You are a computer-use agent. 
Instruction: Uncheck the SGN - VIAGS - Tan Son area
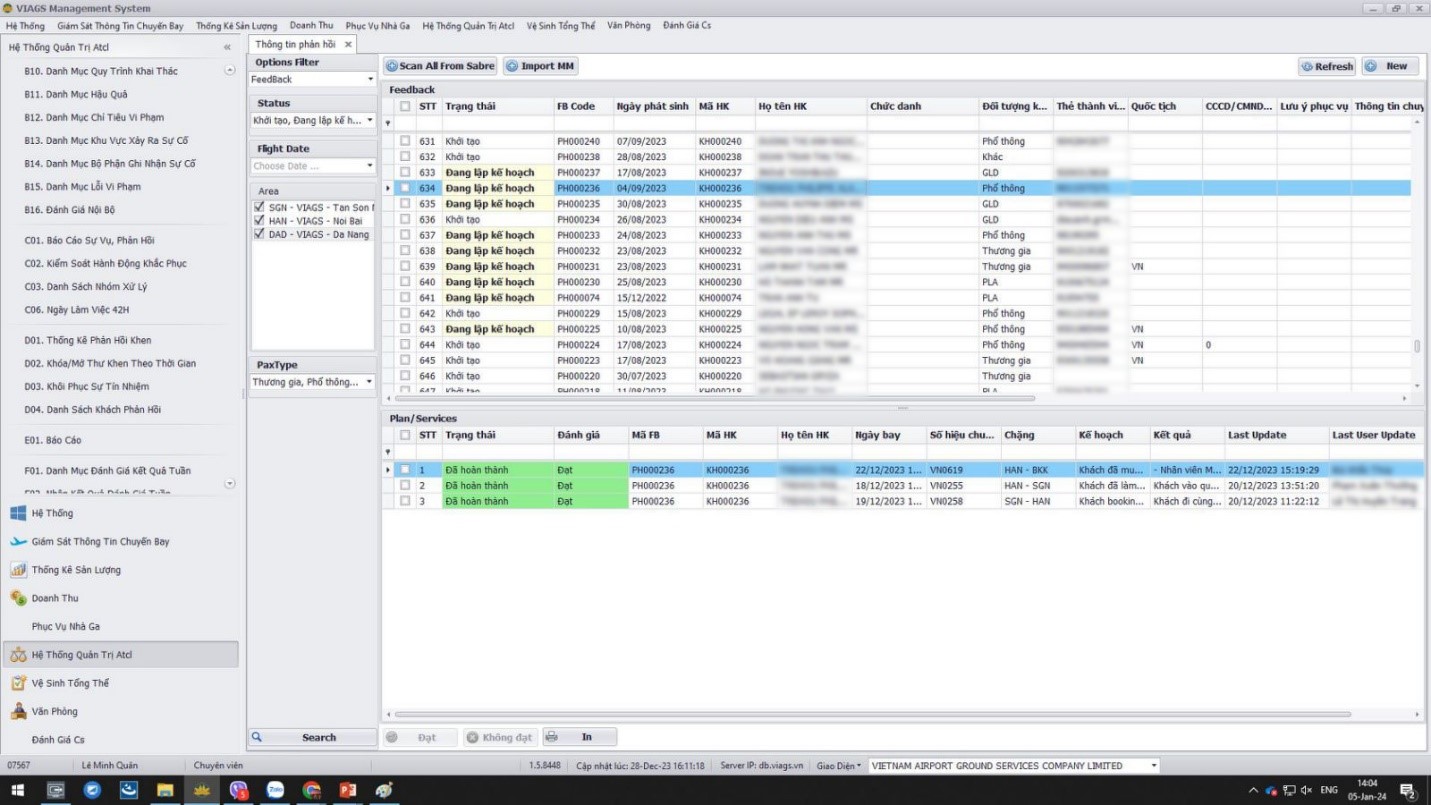click(x=260, y=207)
